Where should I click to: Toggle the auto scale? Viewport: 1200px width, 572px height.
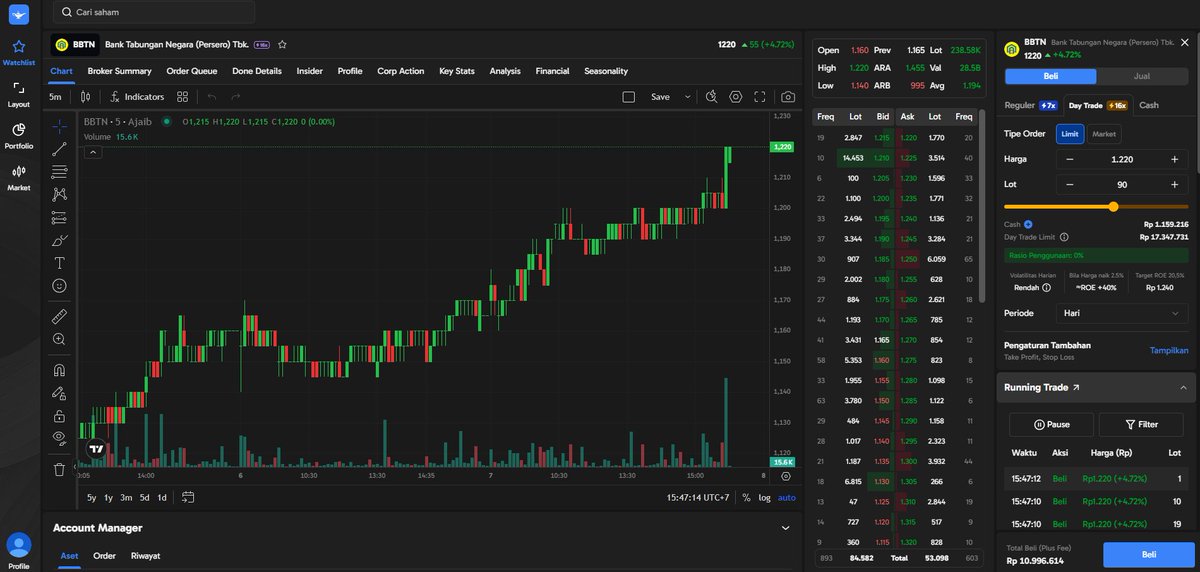pos(787,497)
